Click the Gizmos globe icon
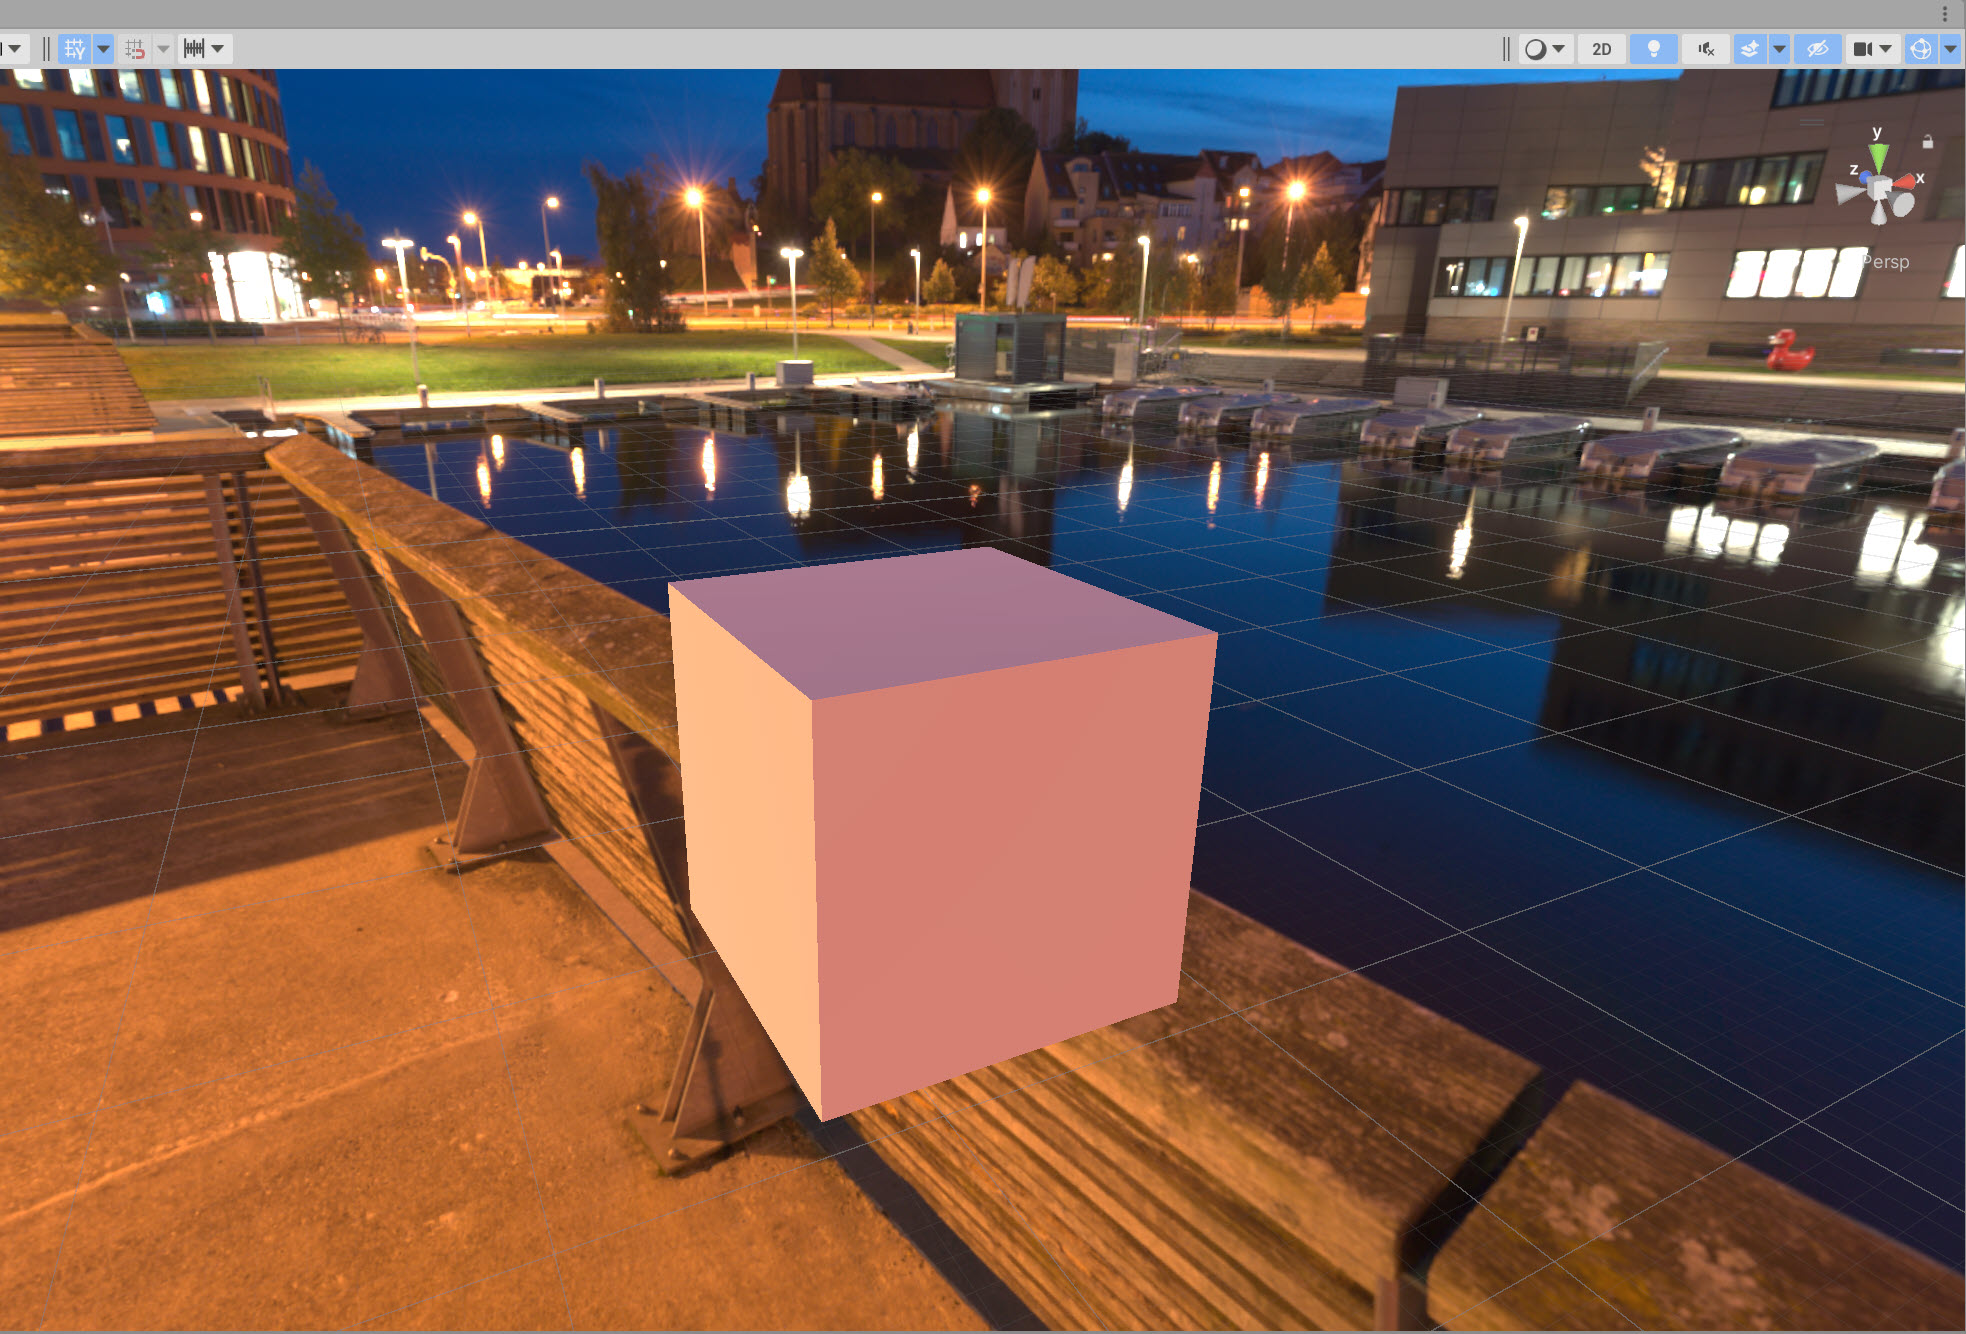The image size is (1966, 1334). pyautogui.click(x=1920, y=49)
